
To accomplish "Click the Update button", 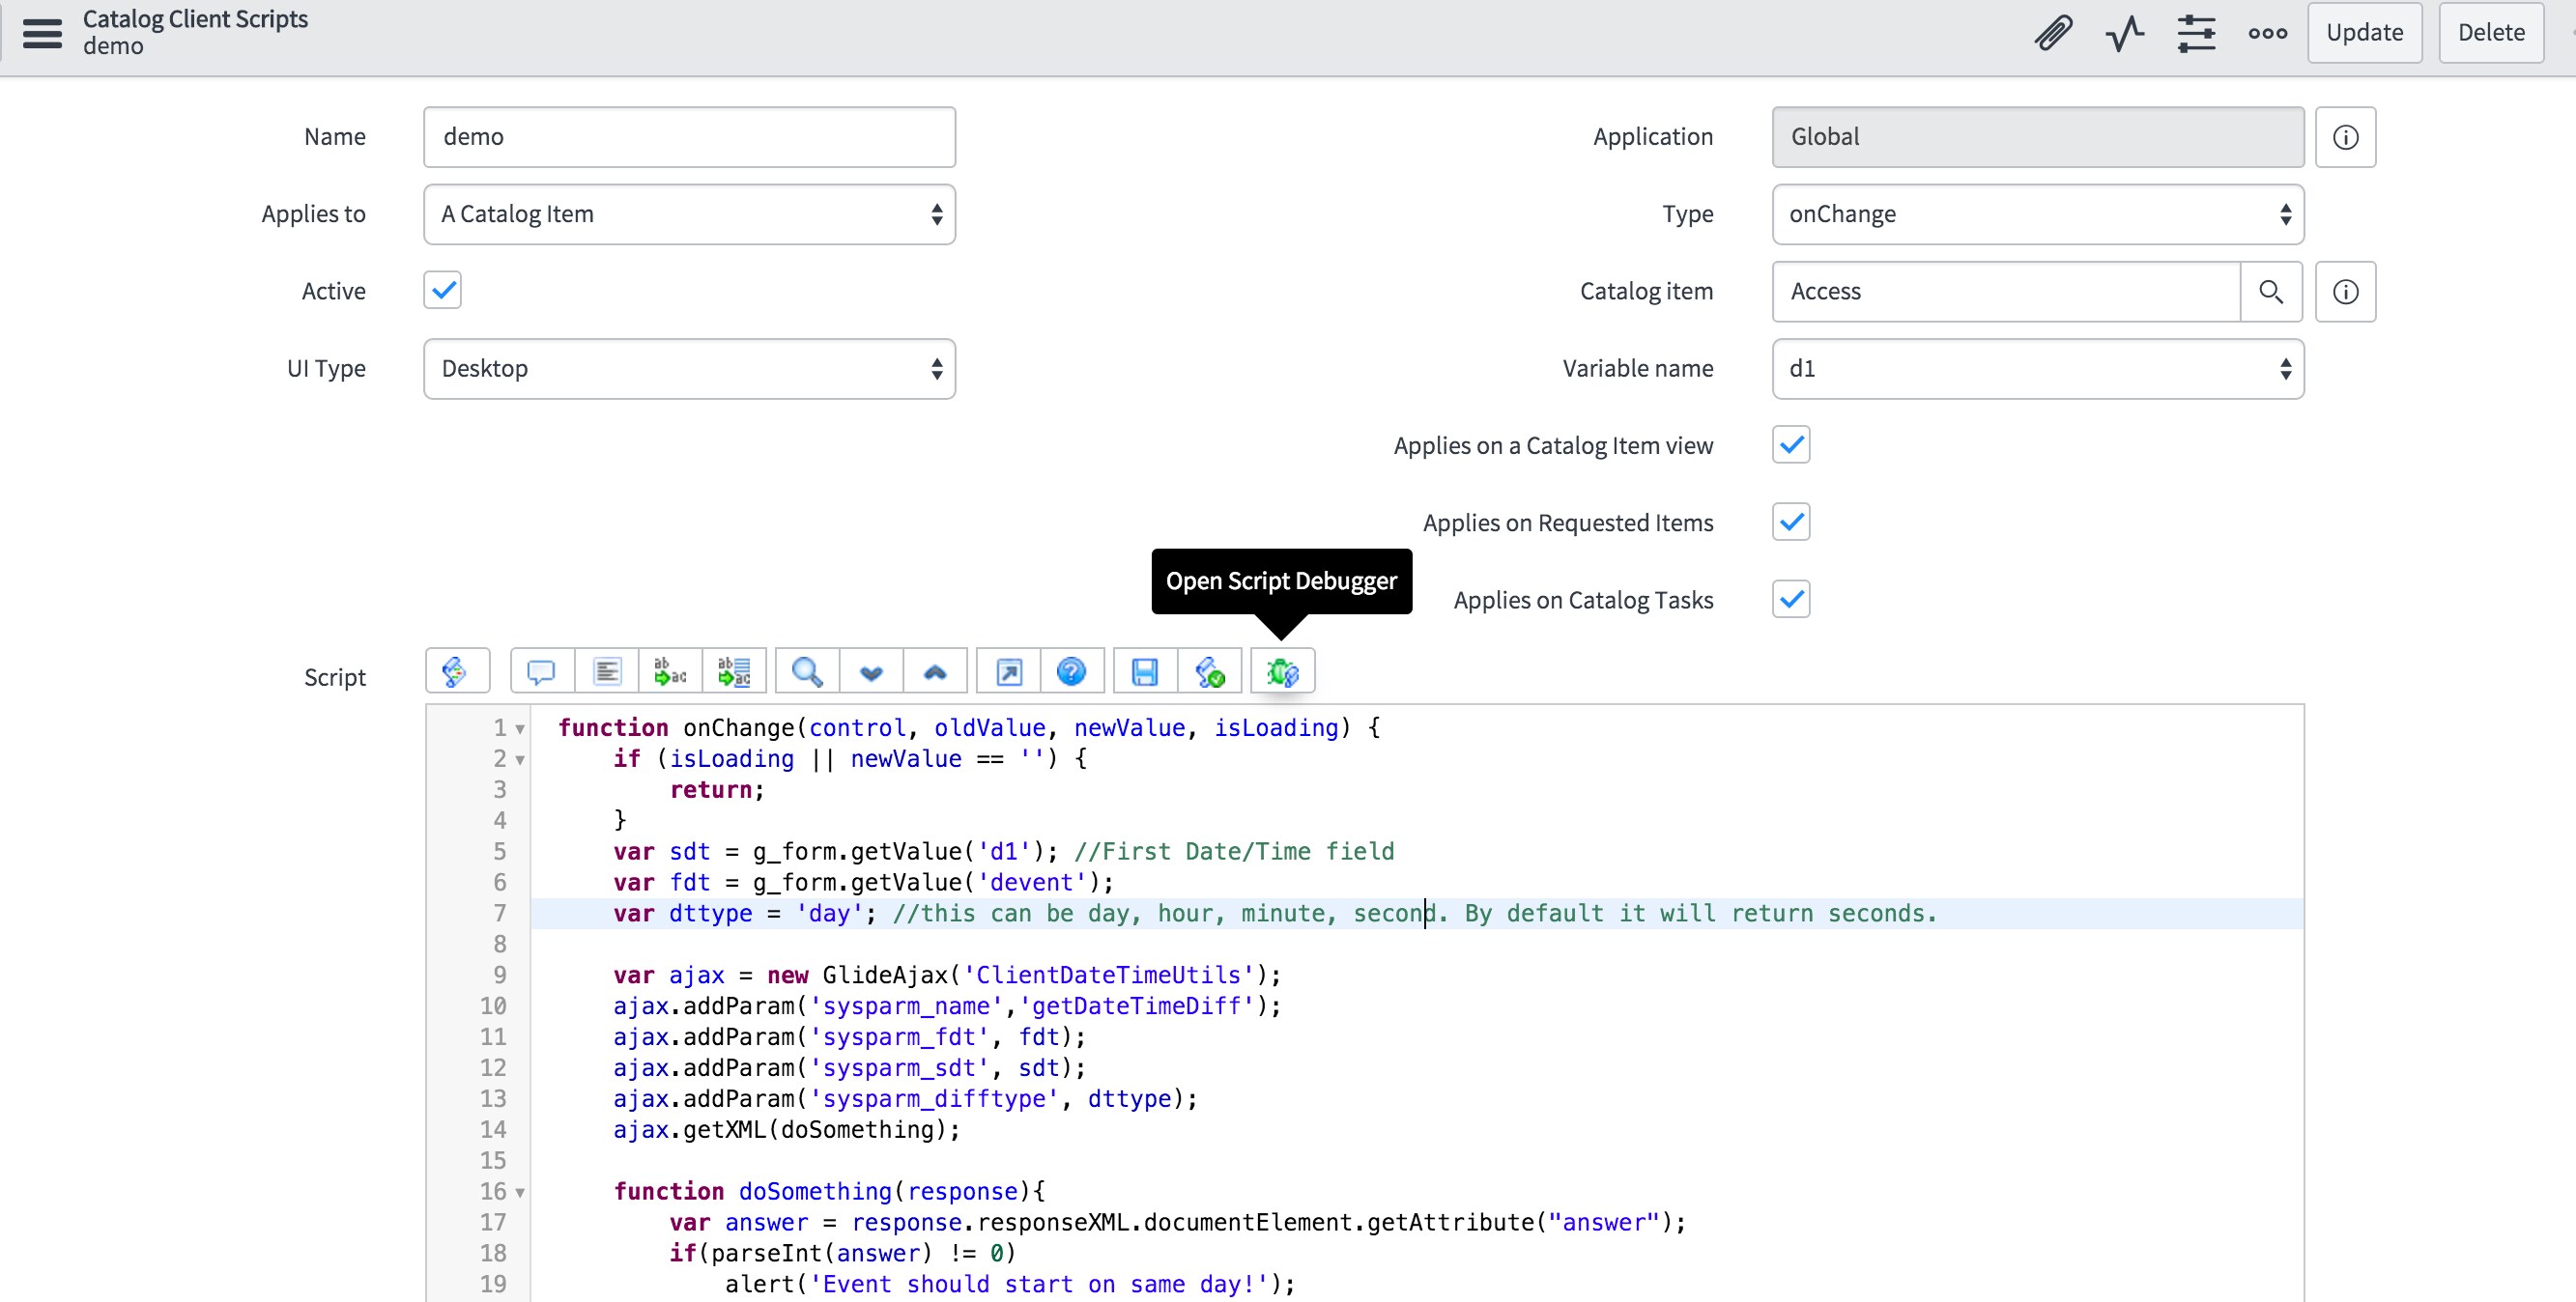I will click(2364, 33).
